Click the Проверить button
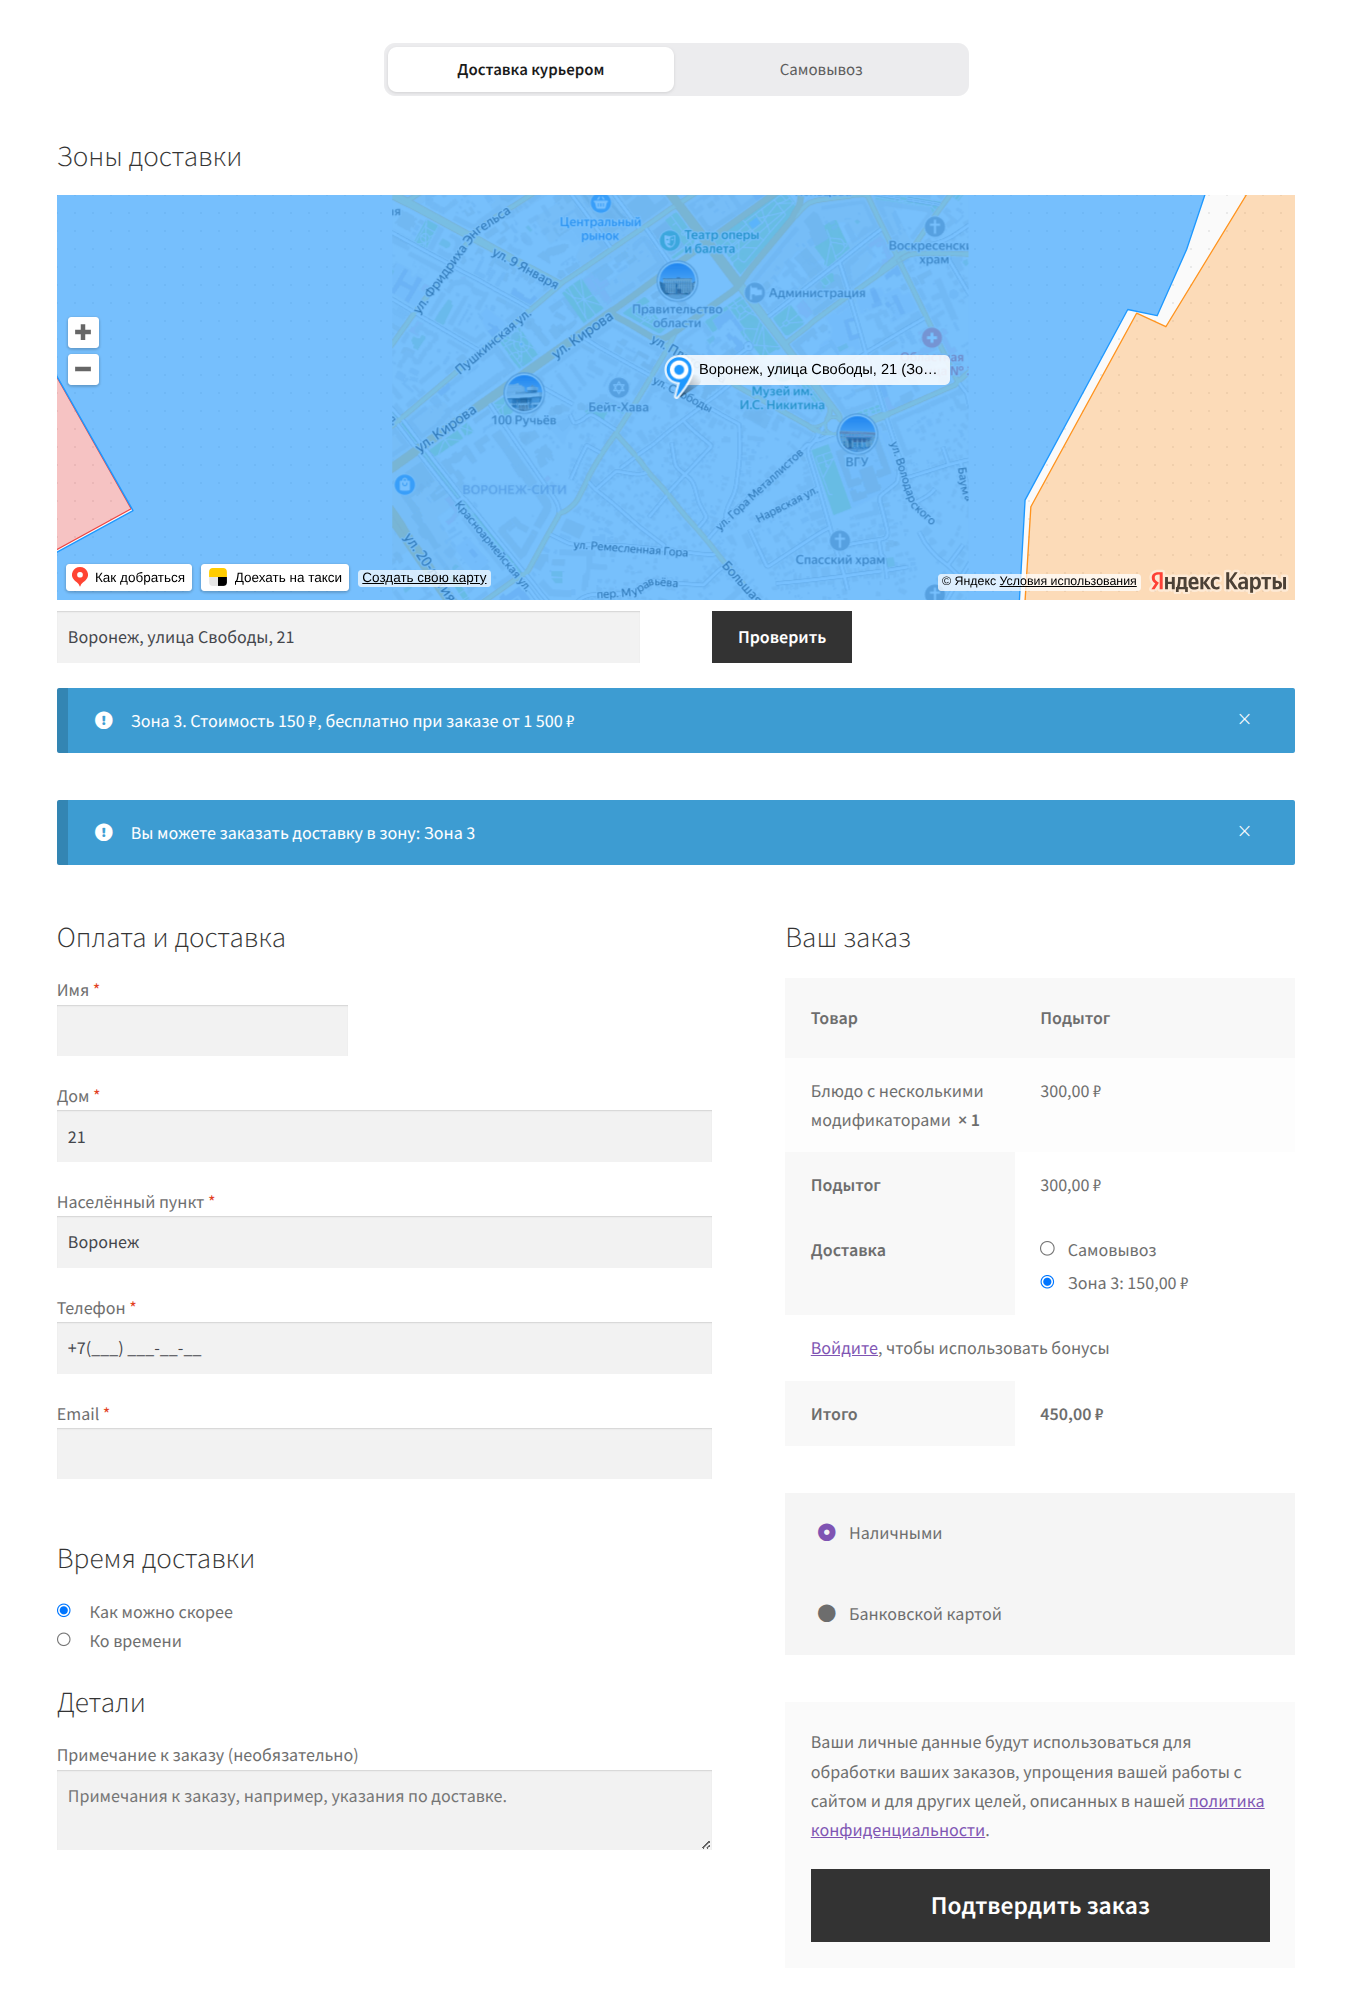Screen dimensions: 1350x2000 [782, 637]
